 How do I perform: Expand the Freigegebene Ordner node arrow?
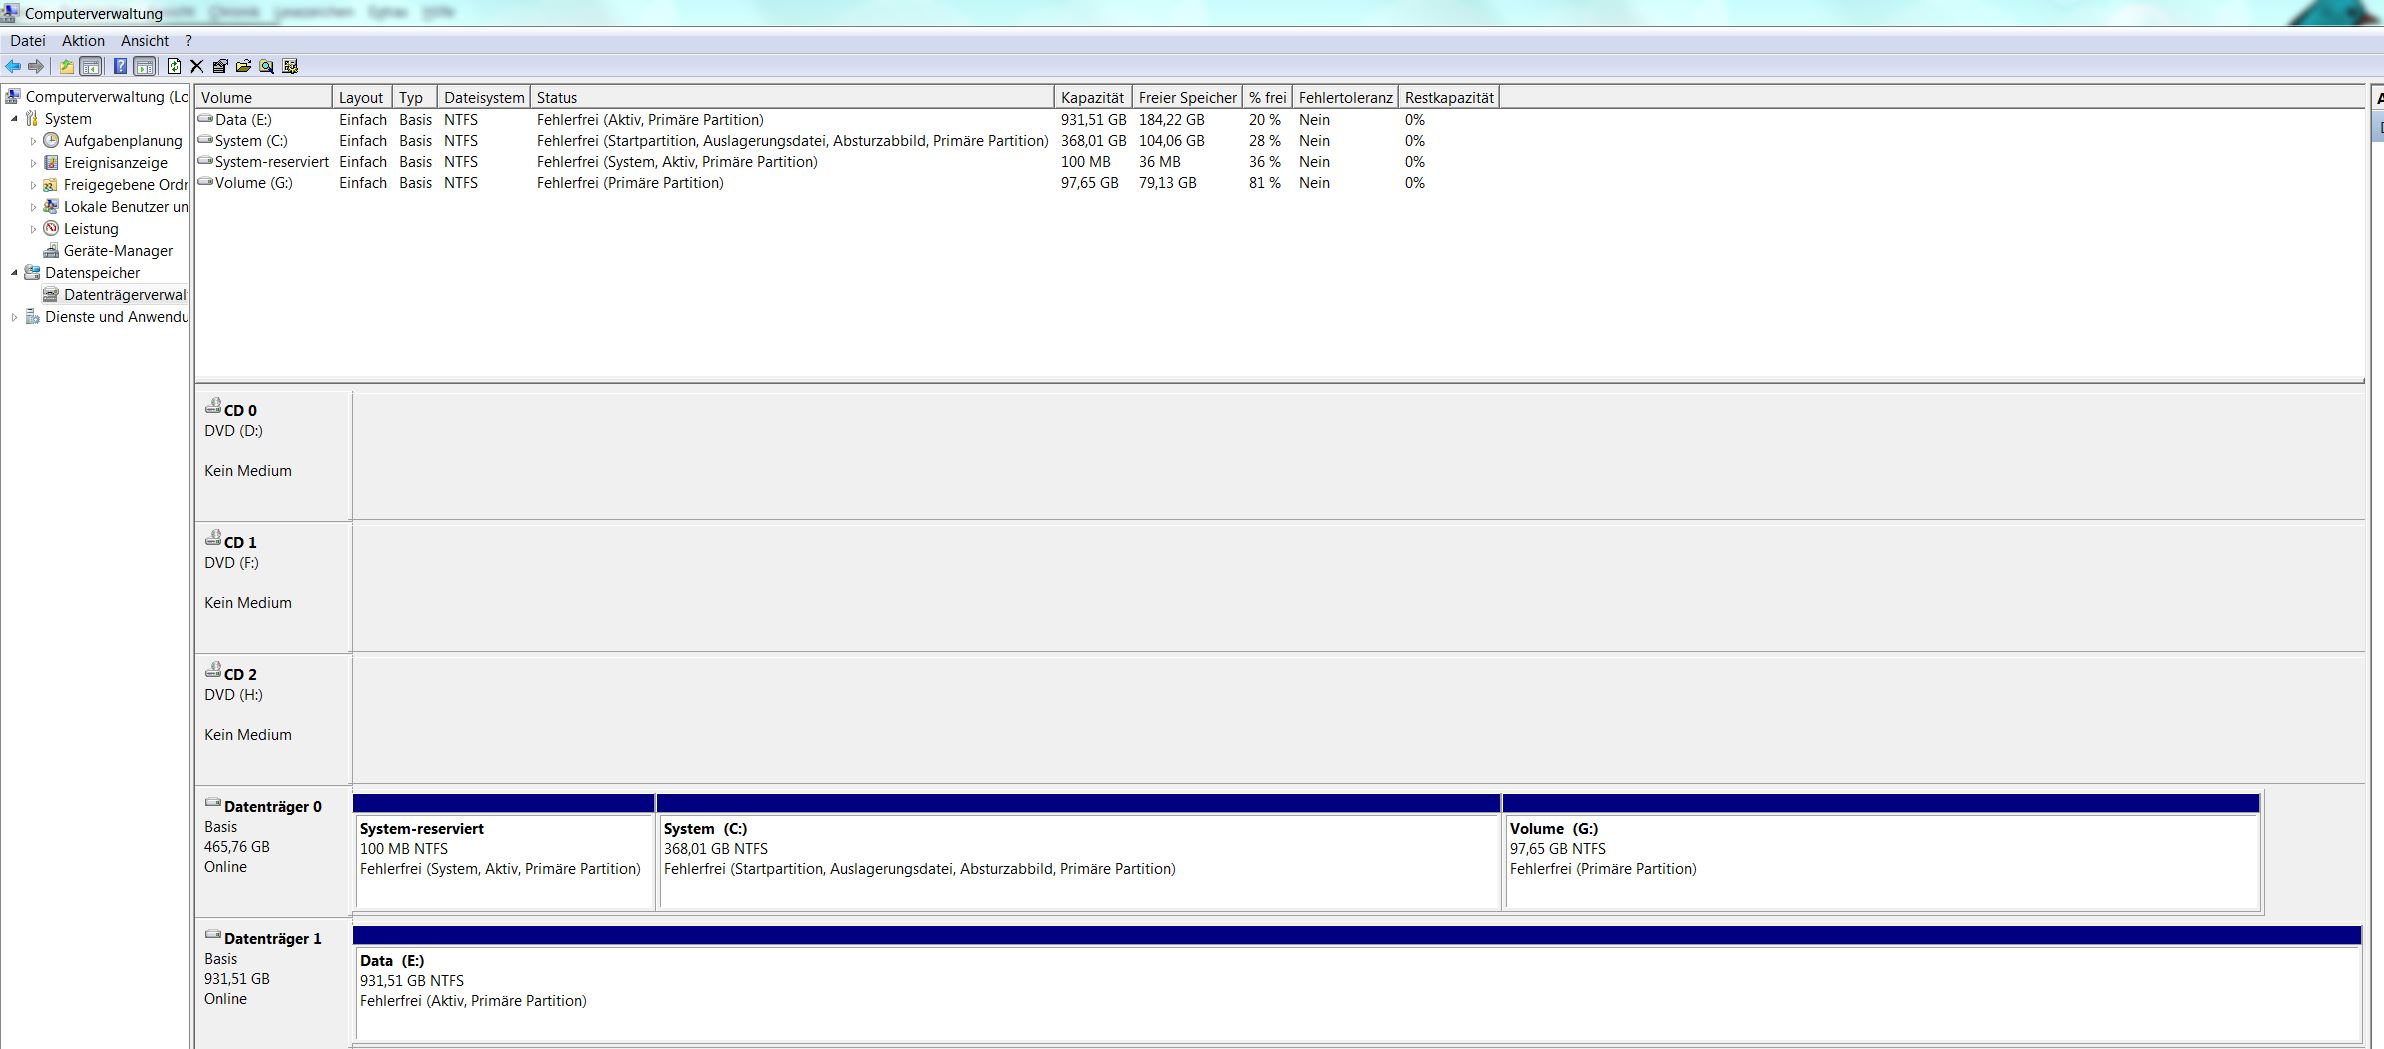[x=33, y=185]
